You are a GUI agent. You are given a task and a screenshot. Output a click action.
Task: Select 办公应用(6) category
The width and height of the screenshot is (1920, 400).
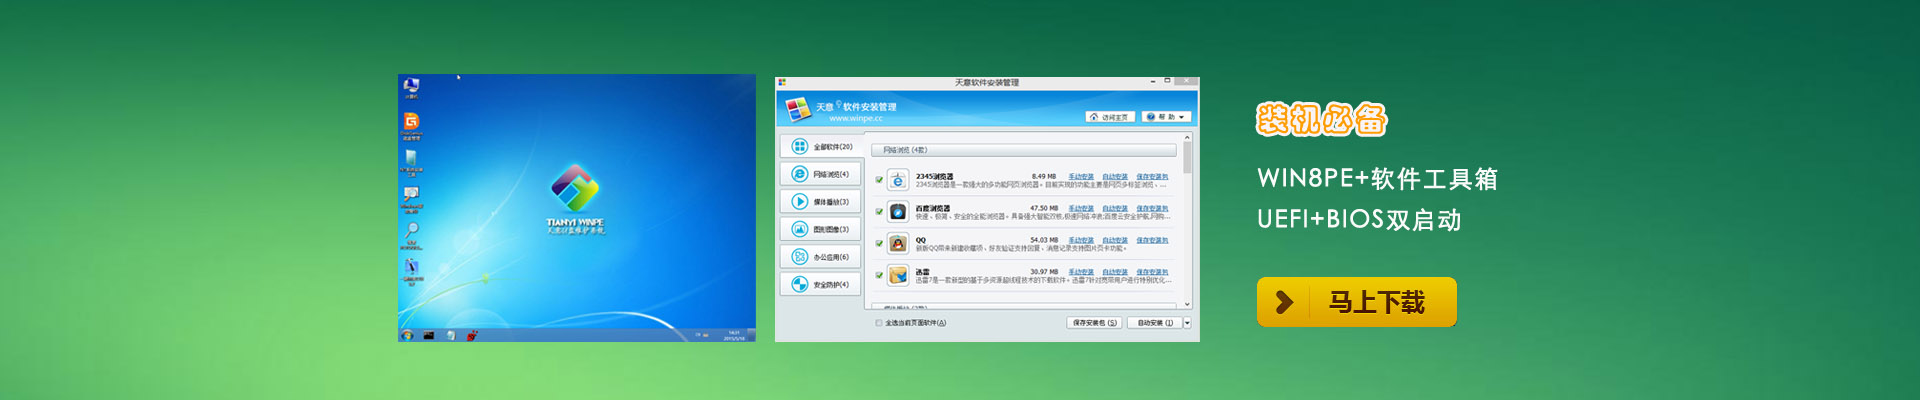point(820,257)
